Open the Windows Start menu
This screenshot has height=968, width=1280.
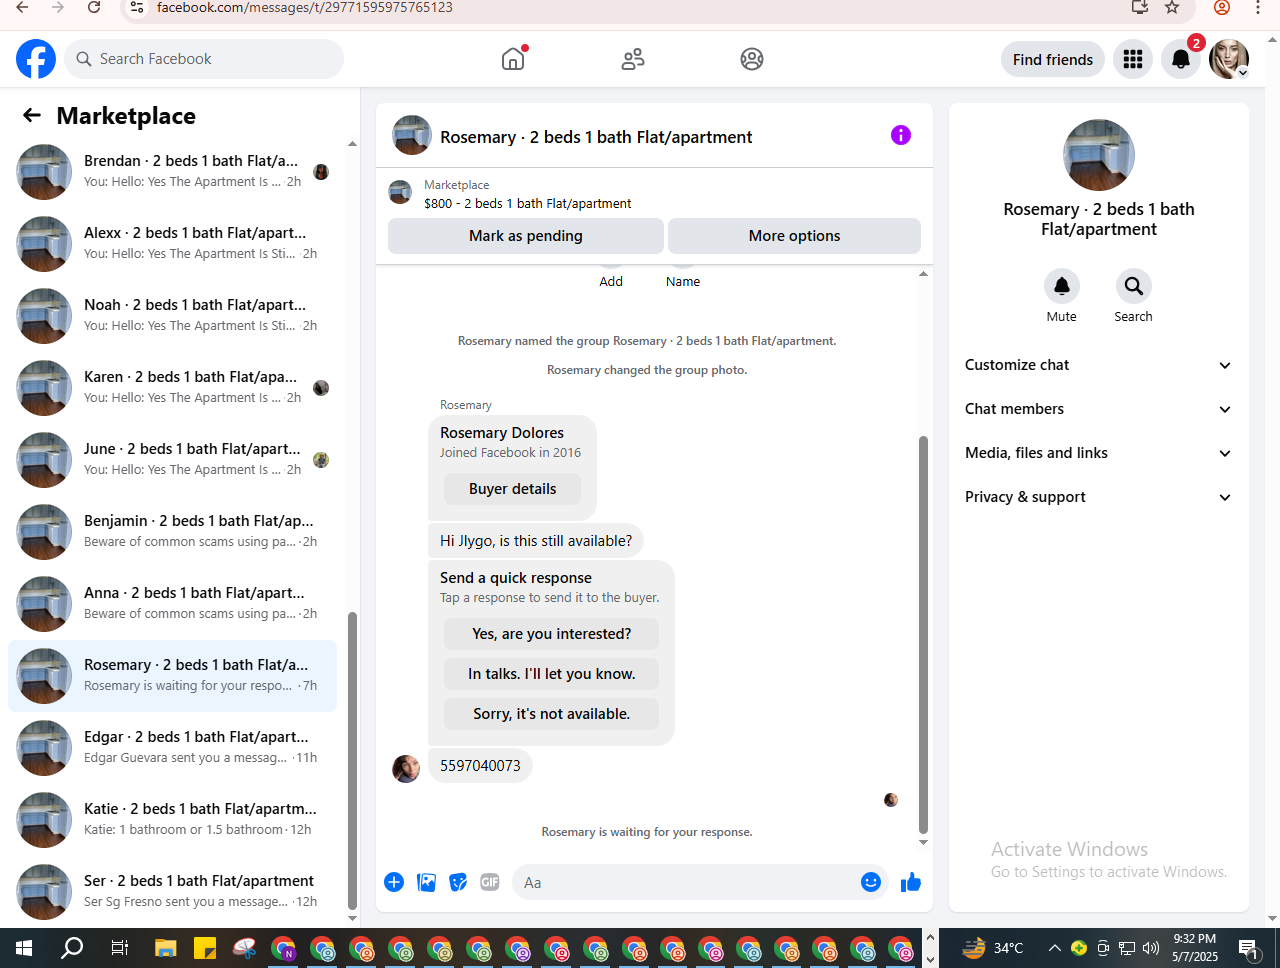click(x=24, y=948)
